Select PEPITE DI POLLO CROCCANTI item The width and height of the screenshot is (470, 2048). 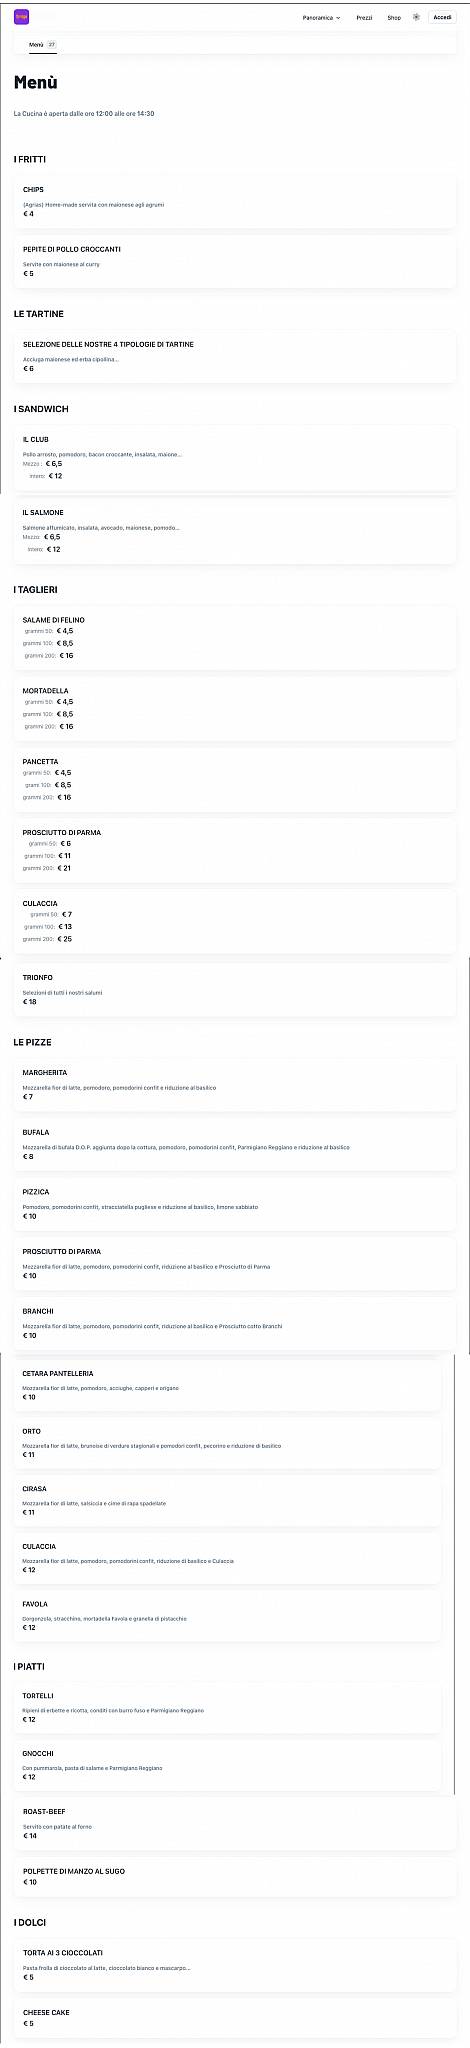tap(235, 262)
